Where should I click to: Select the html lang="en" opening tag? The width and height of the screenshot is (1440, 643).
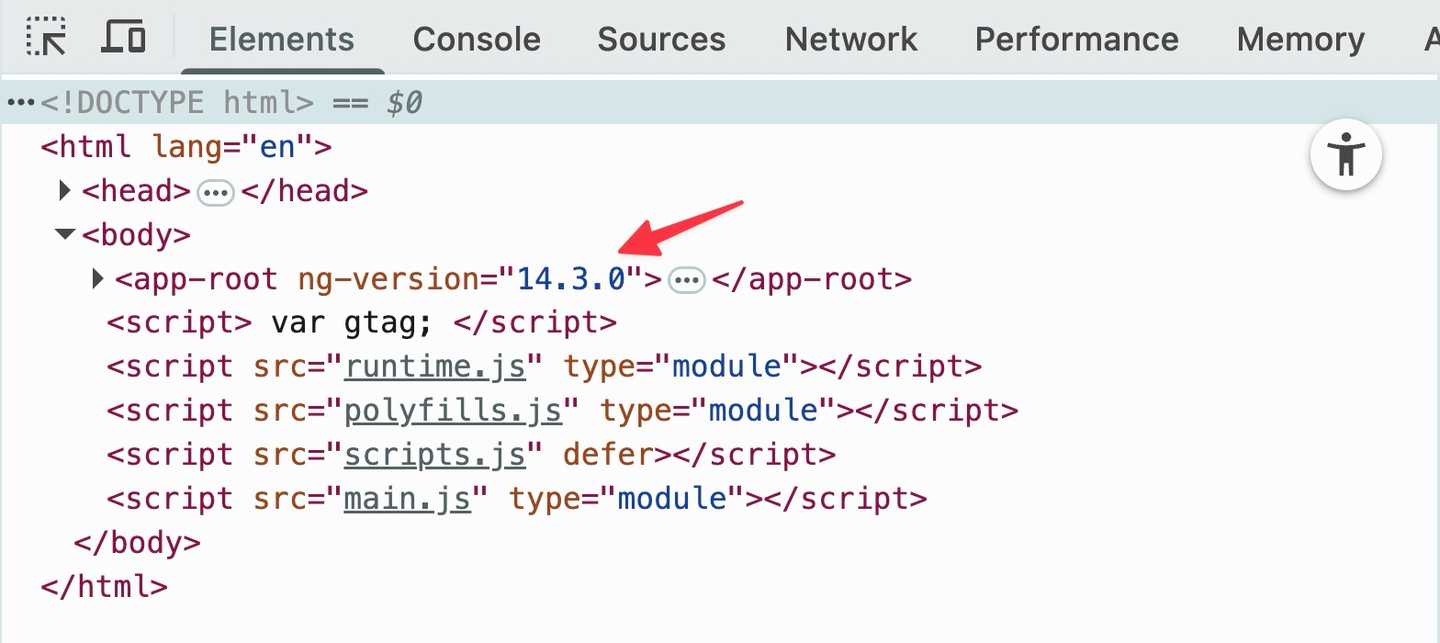(186, 147)
